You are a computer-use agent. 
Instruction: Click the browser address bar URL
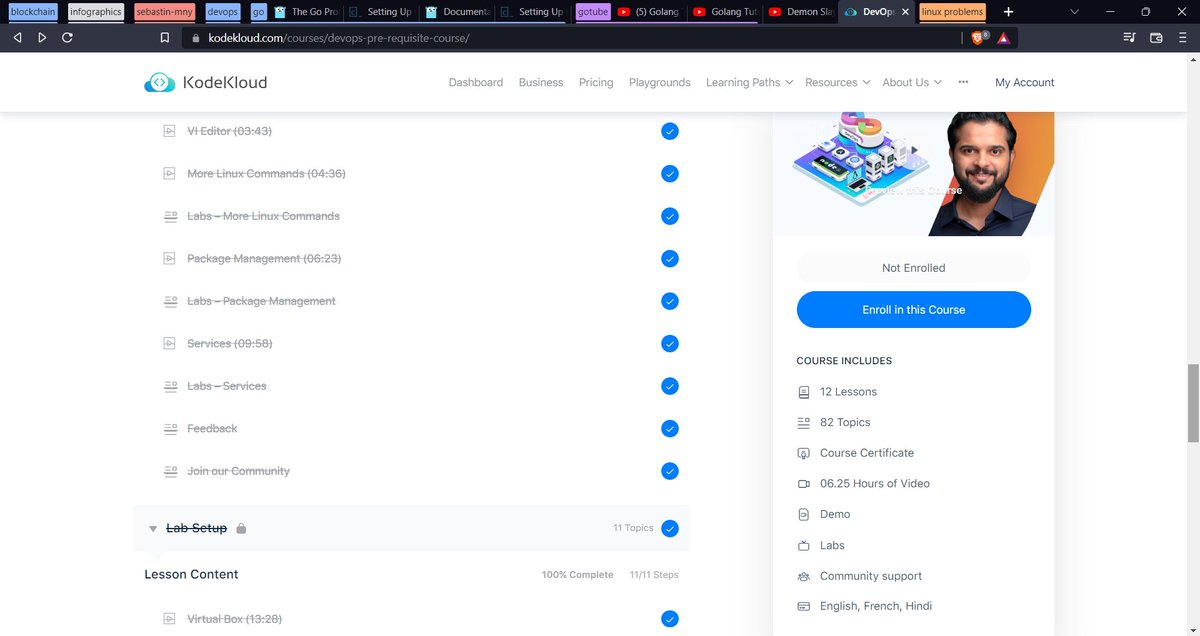(339, 38)
